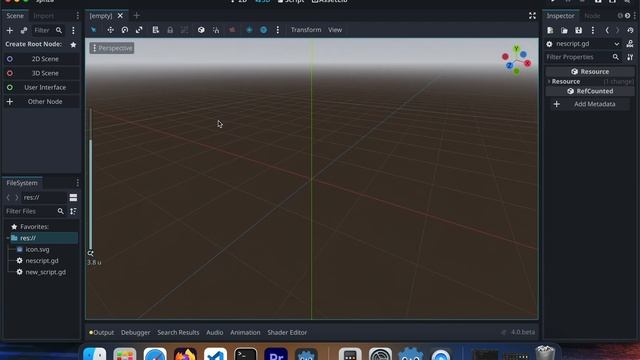Screen dimensions: 640x360
Task: Add a new scene tab with plus
Action: [136, 16]
